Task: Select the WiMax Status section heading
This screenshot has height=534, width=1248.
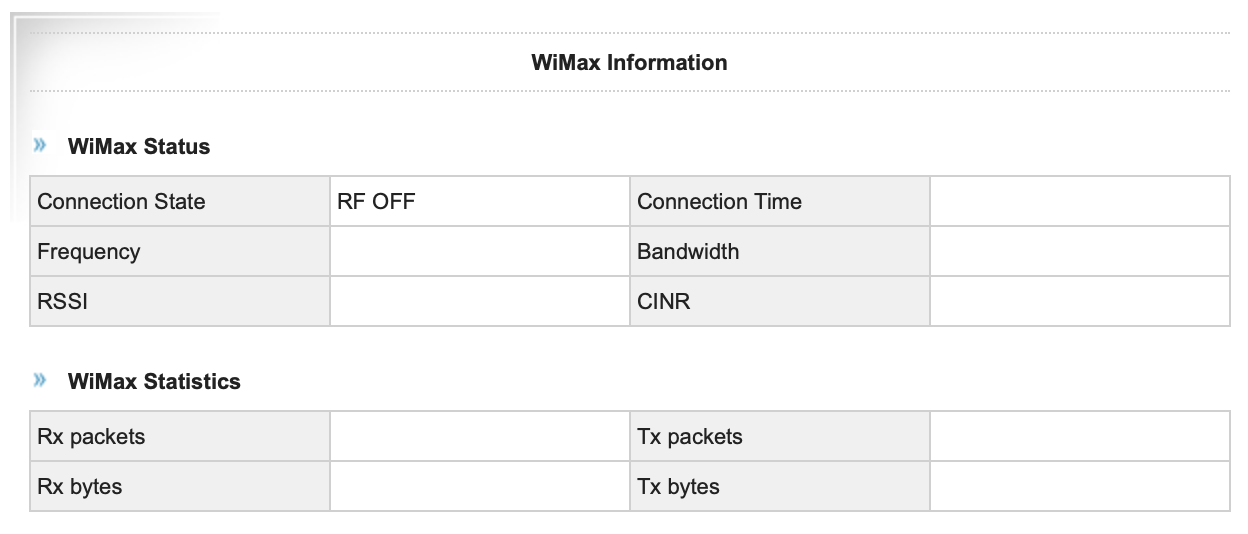Action: (x=139, y=147)
